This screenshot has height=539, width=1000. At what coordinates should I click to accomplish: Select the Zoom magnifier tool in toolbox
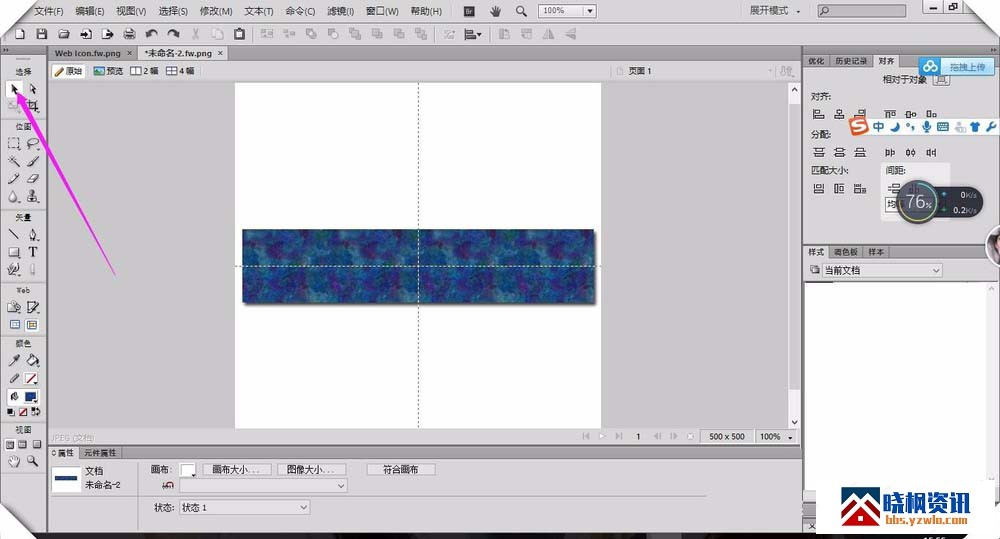pyautogui.click(x=32, y=461)
